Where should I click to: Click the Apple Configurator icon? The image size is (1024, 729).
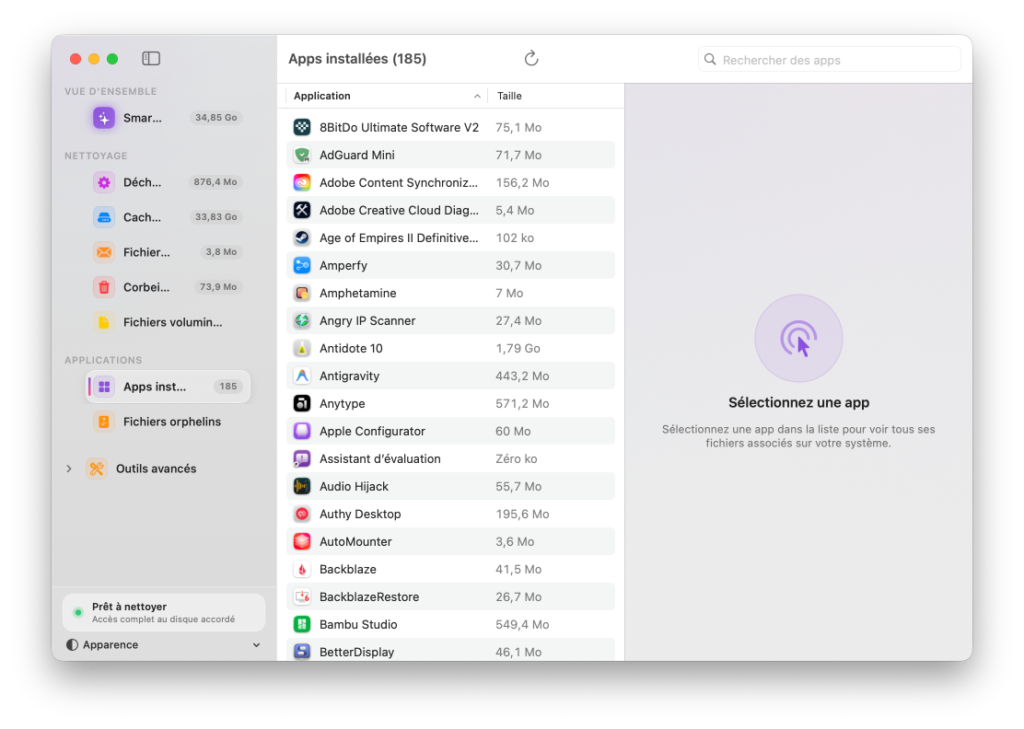click(302, 431)
